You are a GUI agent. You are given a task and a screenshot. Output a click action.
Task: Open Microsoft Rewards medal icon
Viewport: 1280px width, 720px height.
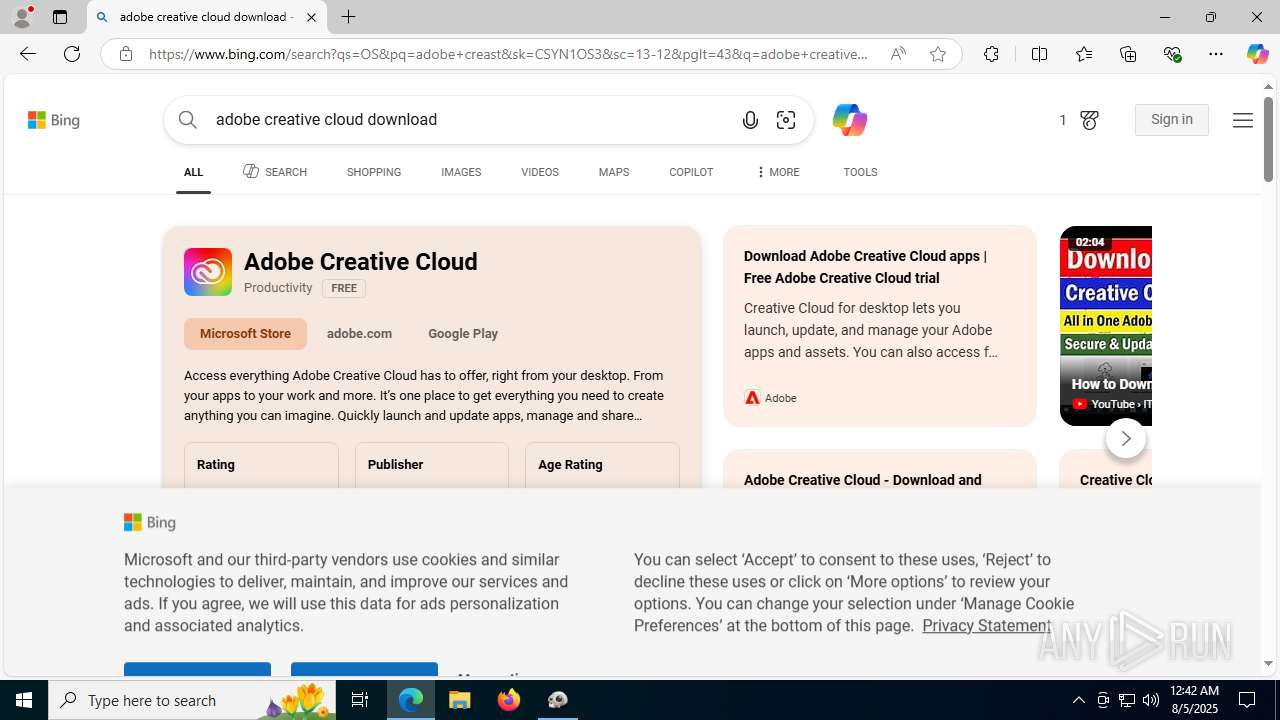[1089, 120]
